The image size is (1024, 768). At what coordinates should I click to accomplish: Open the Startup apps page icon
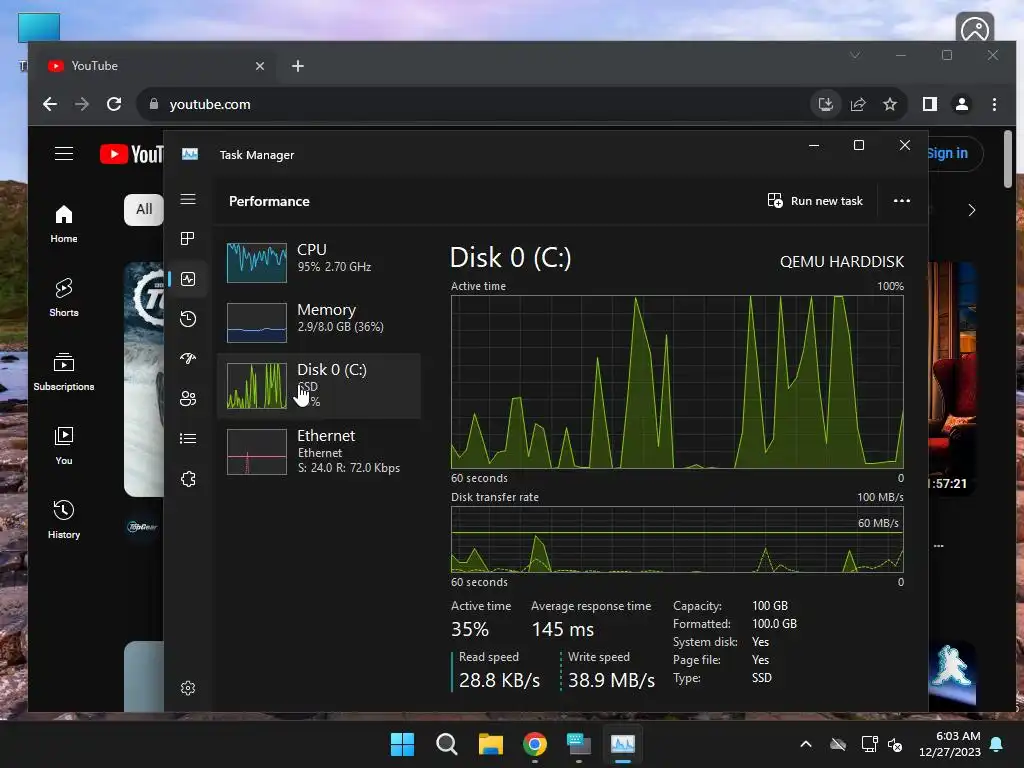click(x=188, y=359)
